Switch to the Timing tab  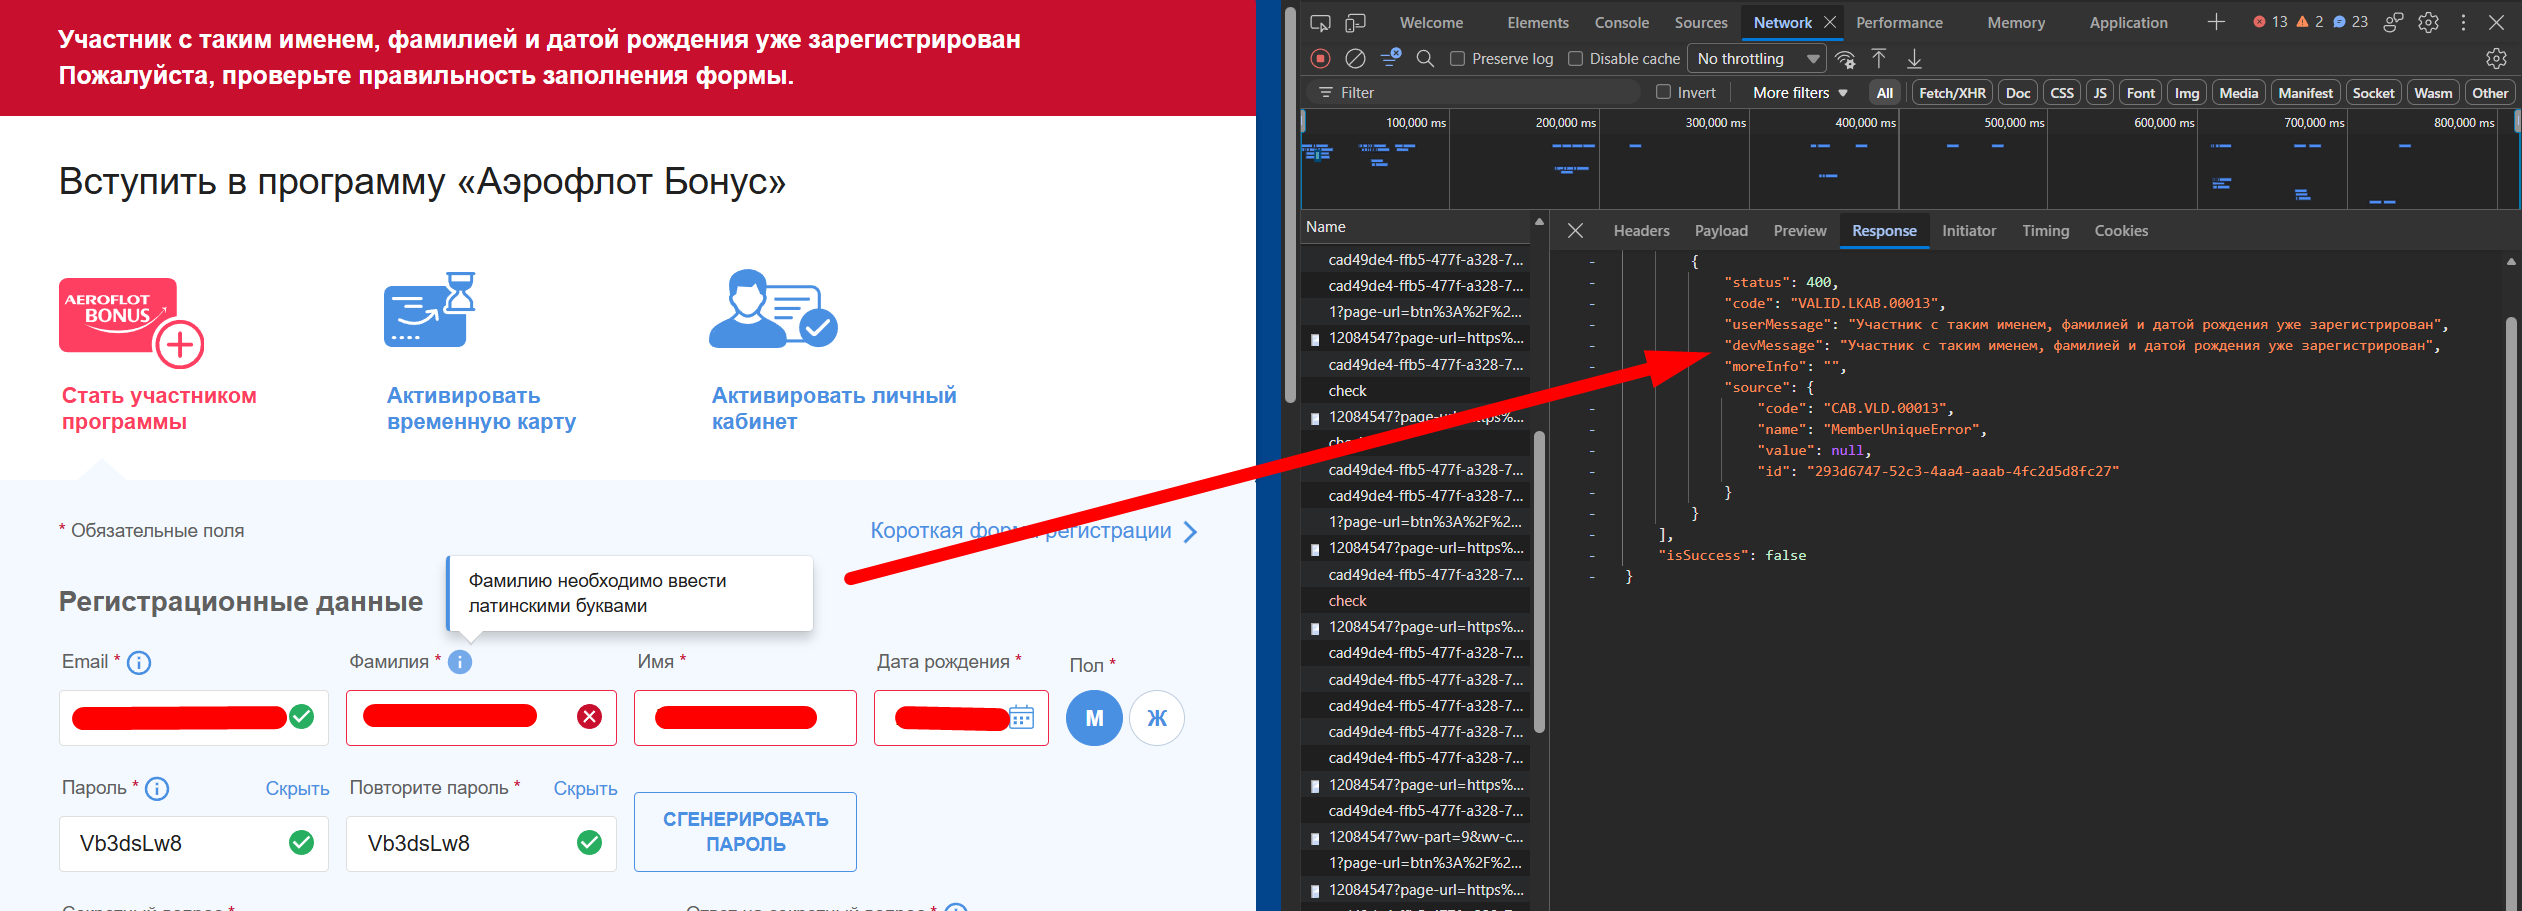pos(2045,231)
